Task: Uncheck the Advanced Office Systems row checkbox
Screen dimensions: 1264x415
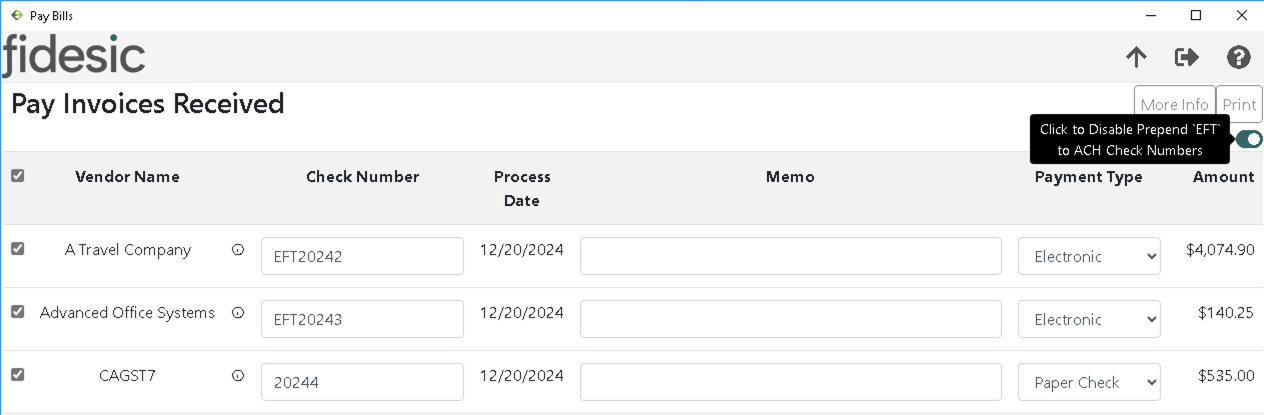Action: (x=17, y=312)
